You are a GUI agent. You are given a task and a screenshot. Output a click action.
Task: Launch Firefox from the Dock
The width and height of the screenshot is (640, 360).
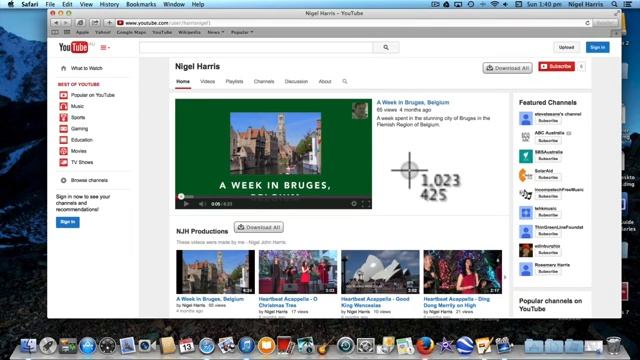pyautogui.click(x=425, y=346)
